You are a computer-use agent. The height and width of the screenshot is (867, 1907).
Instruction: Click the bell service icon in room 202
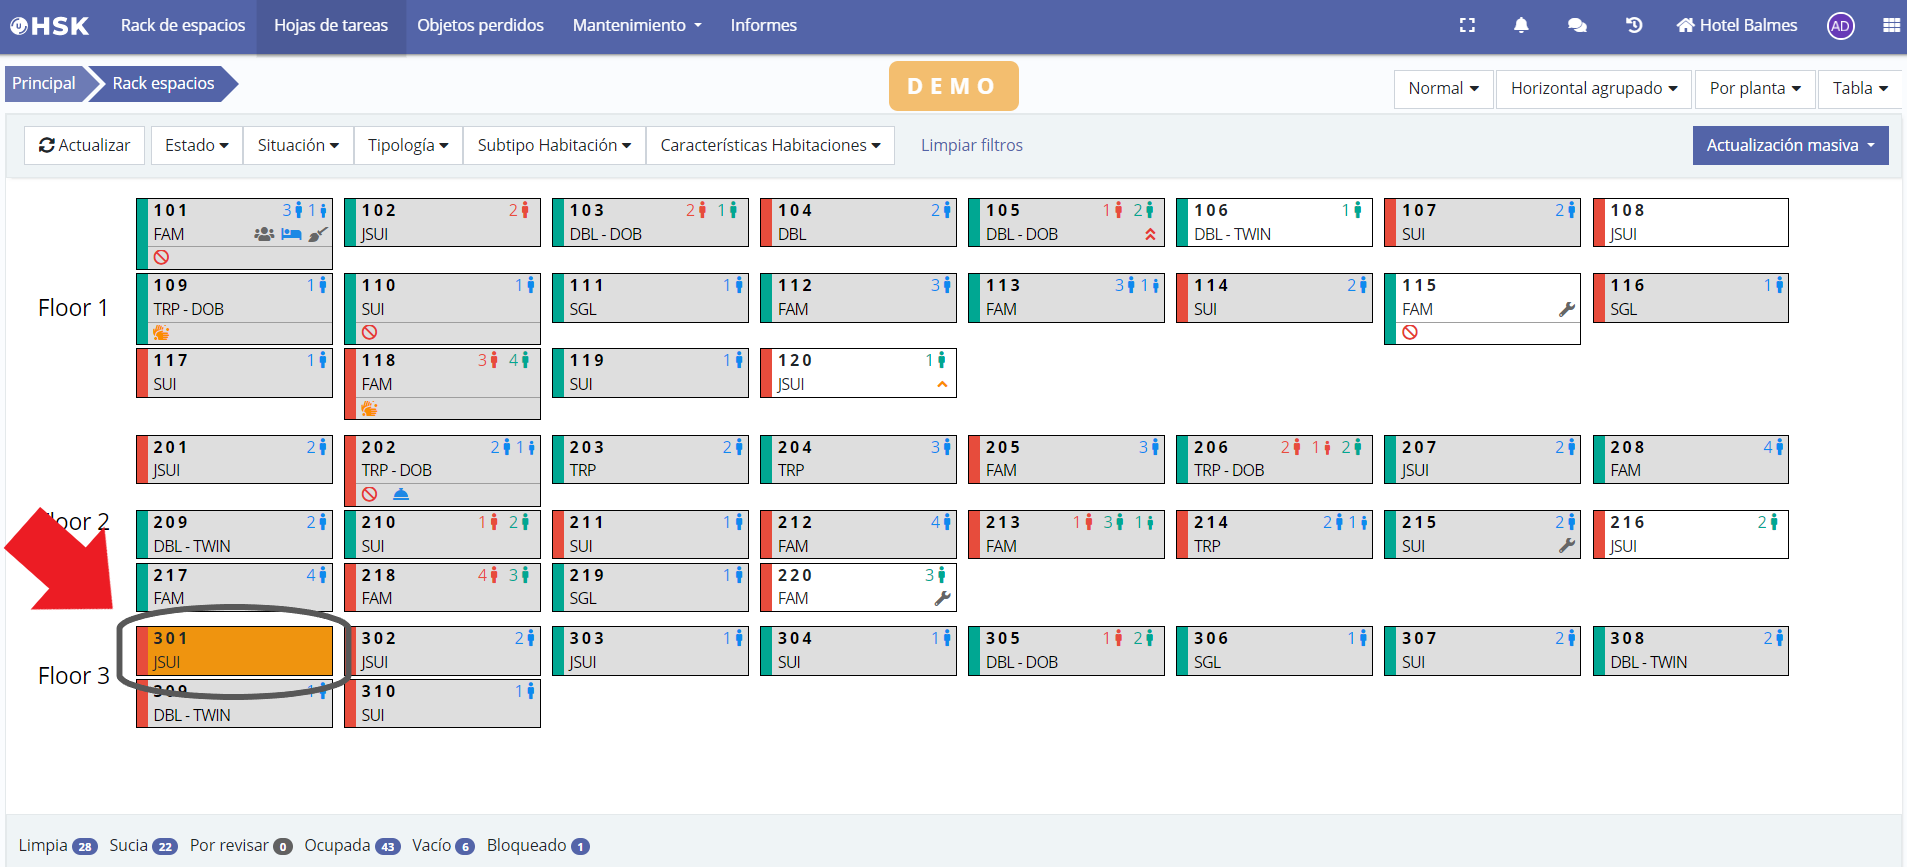tap(401, 494)
